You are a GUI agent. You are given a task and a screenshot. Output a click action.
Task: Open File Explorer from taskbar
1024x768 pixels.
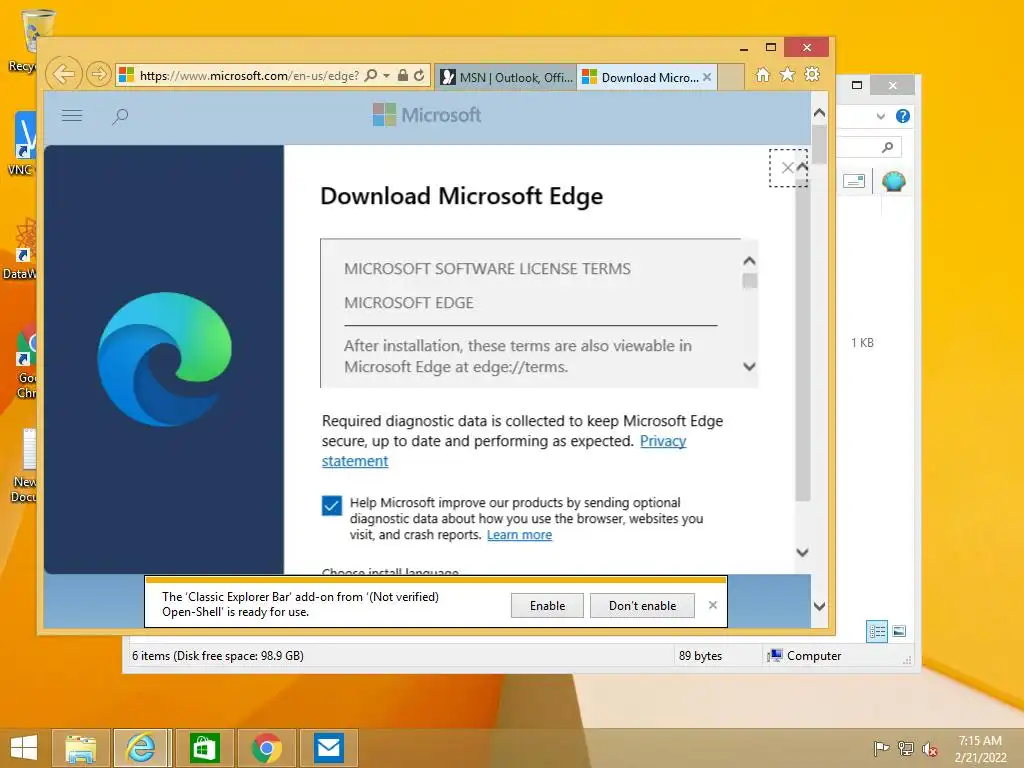point(81,748)
